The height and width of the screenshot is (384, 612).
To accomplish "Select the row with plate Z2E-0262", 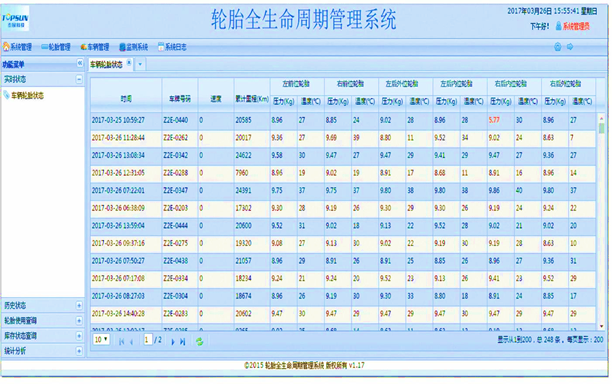I will pyautogui.click(x=343, y=138).
